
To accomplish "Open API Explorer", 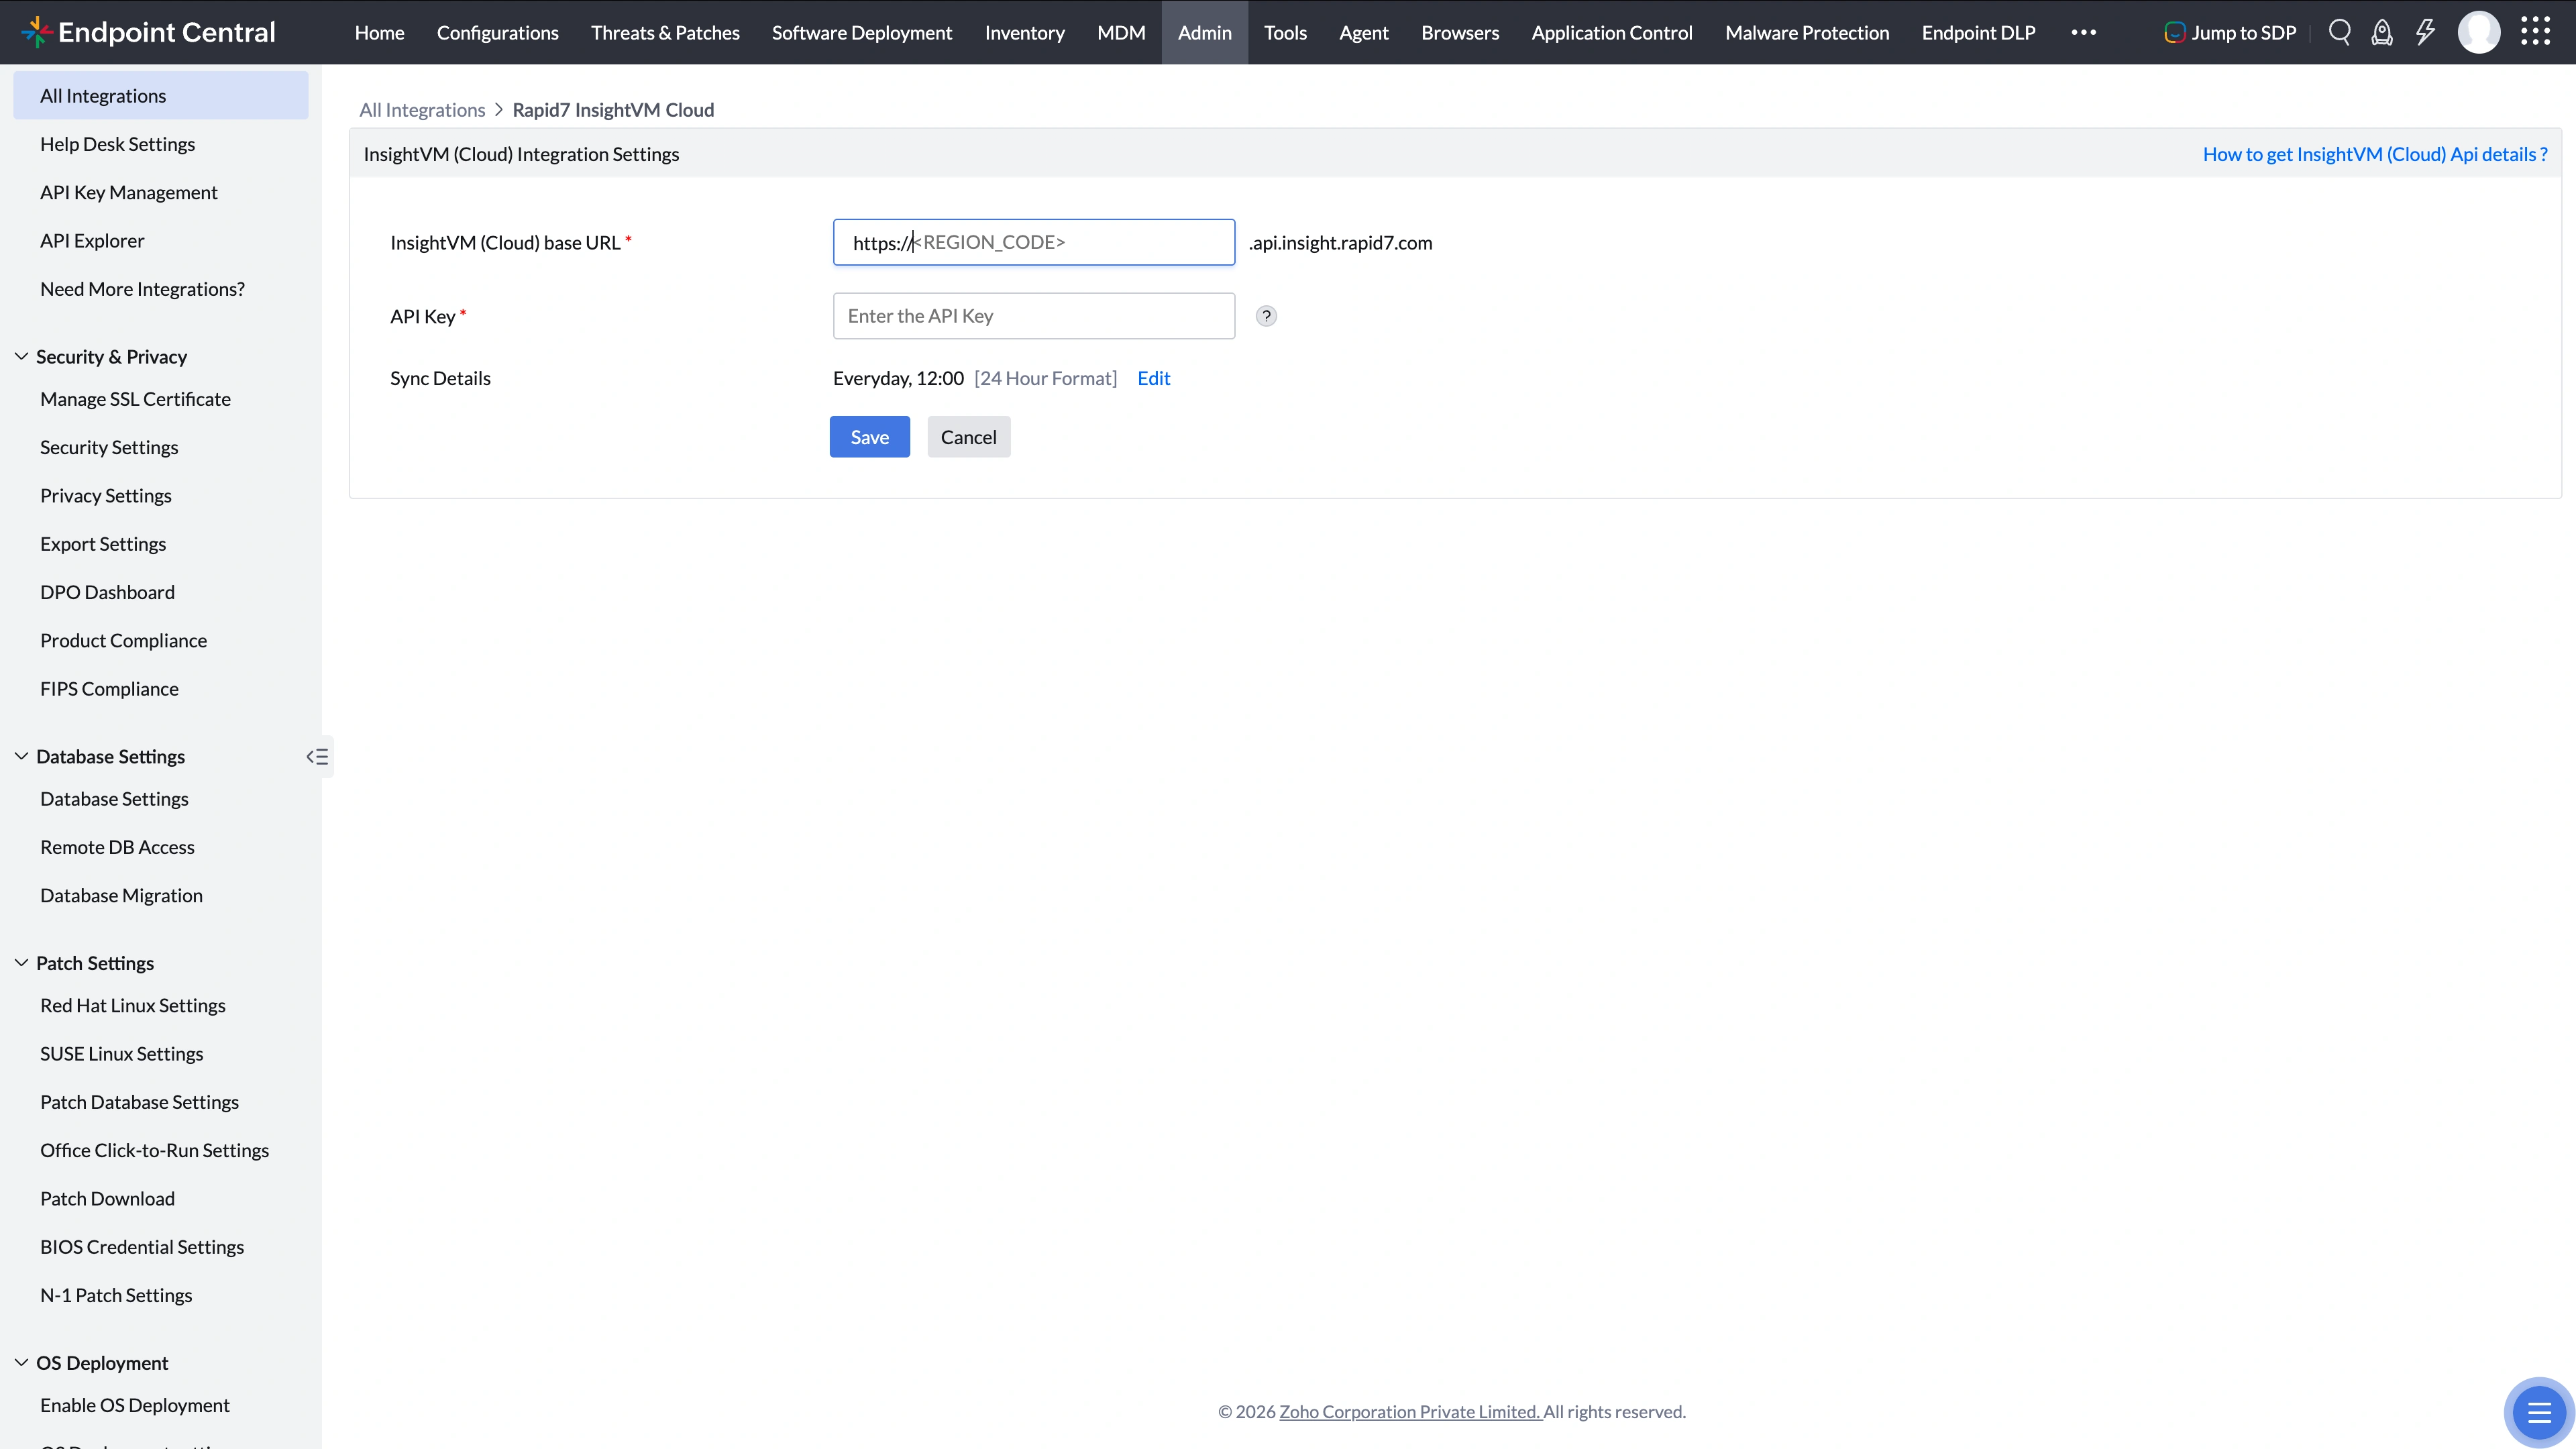I will (x=92, y=241).
